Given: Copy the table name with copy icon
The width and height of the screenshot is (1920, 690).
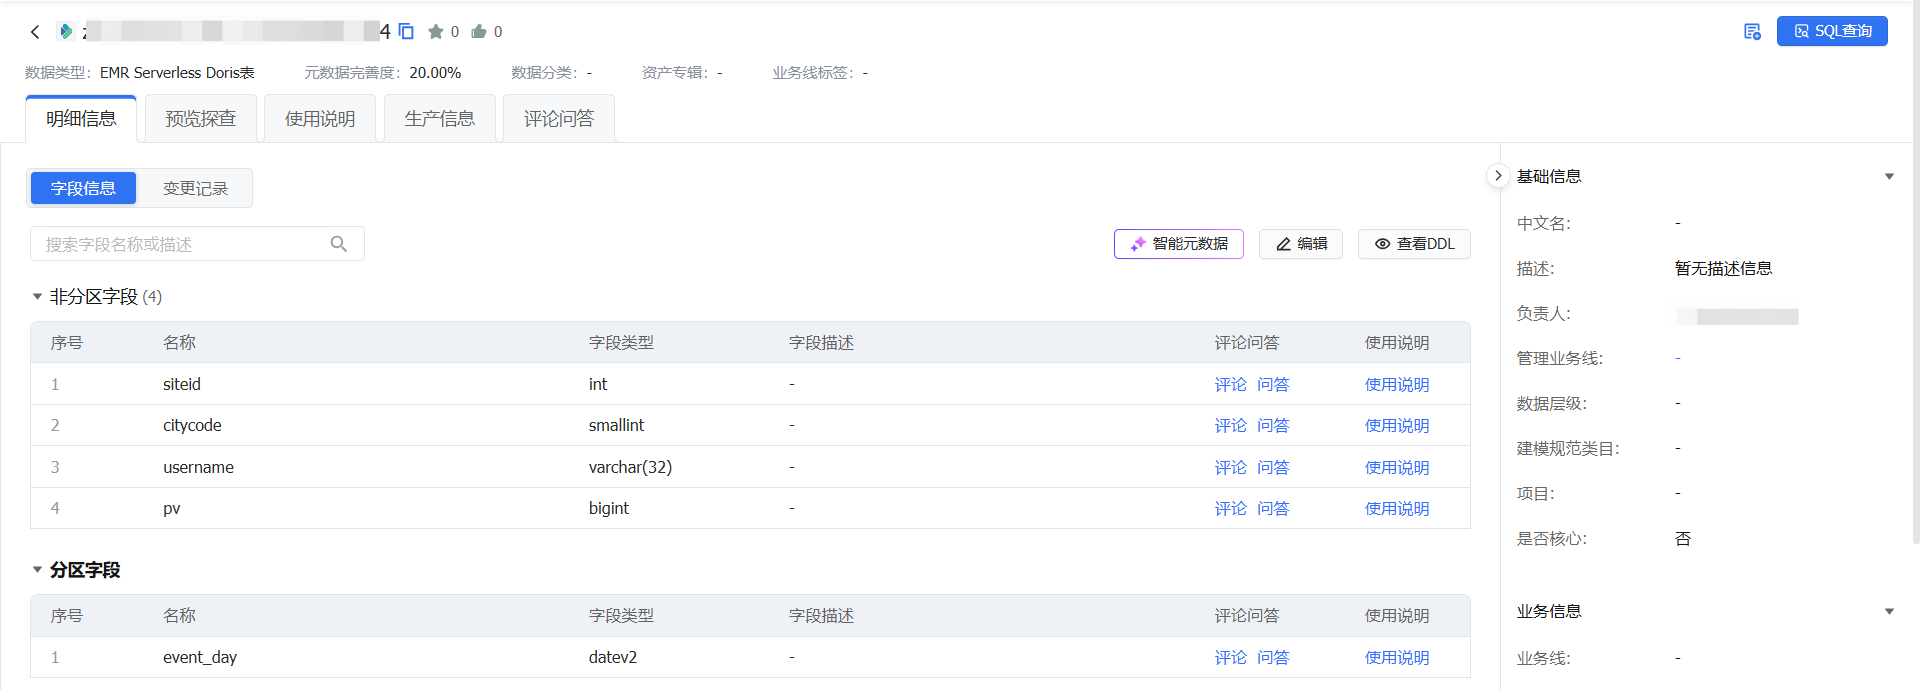Looking at the screenshot, I should (406, 32).
